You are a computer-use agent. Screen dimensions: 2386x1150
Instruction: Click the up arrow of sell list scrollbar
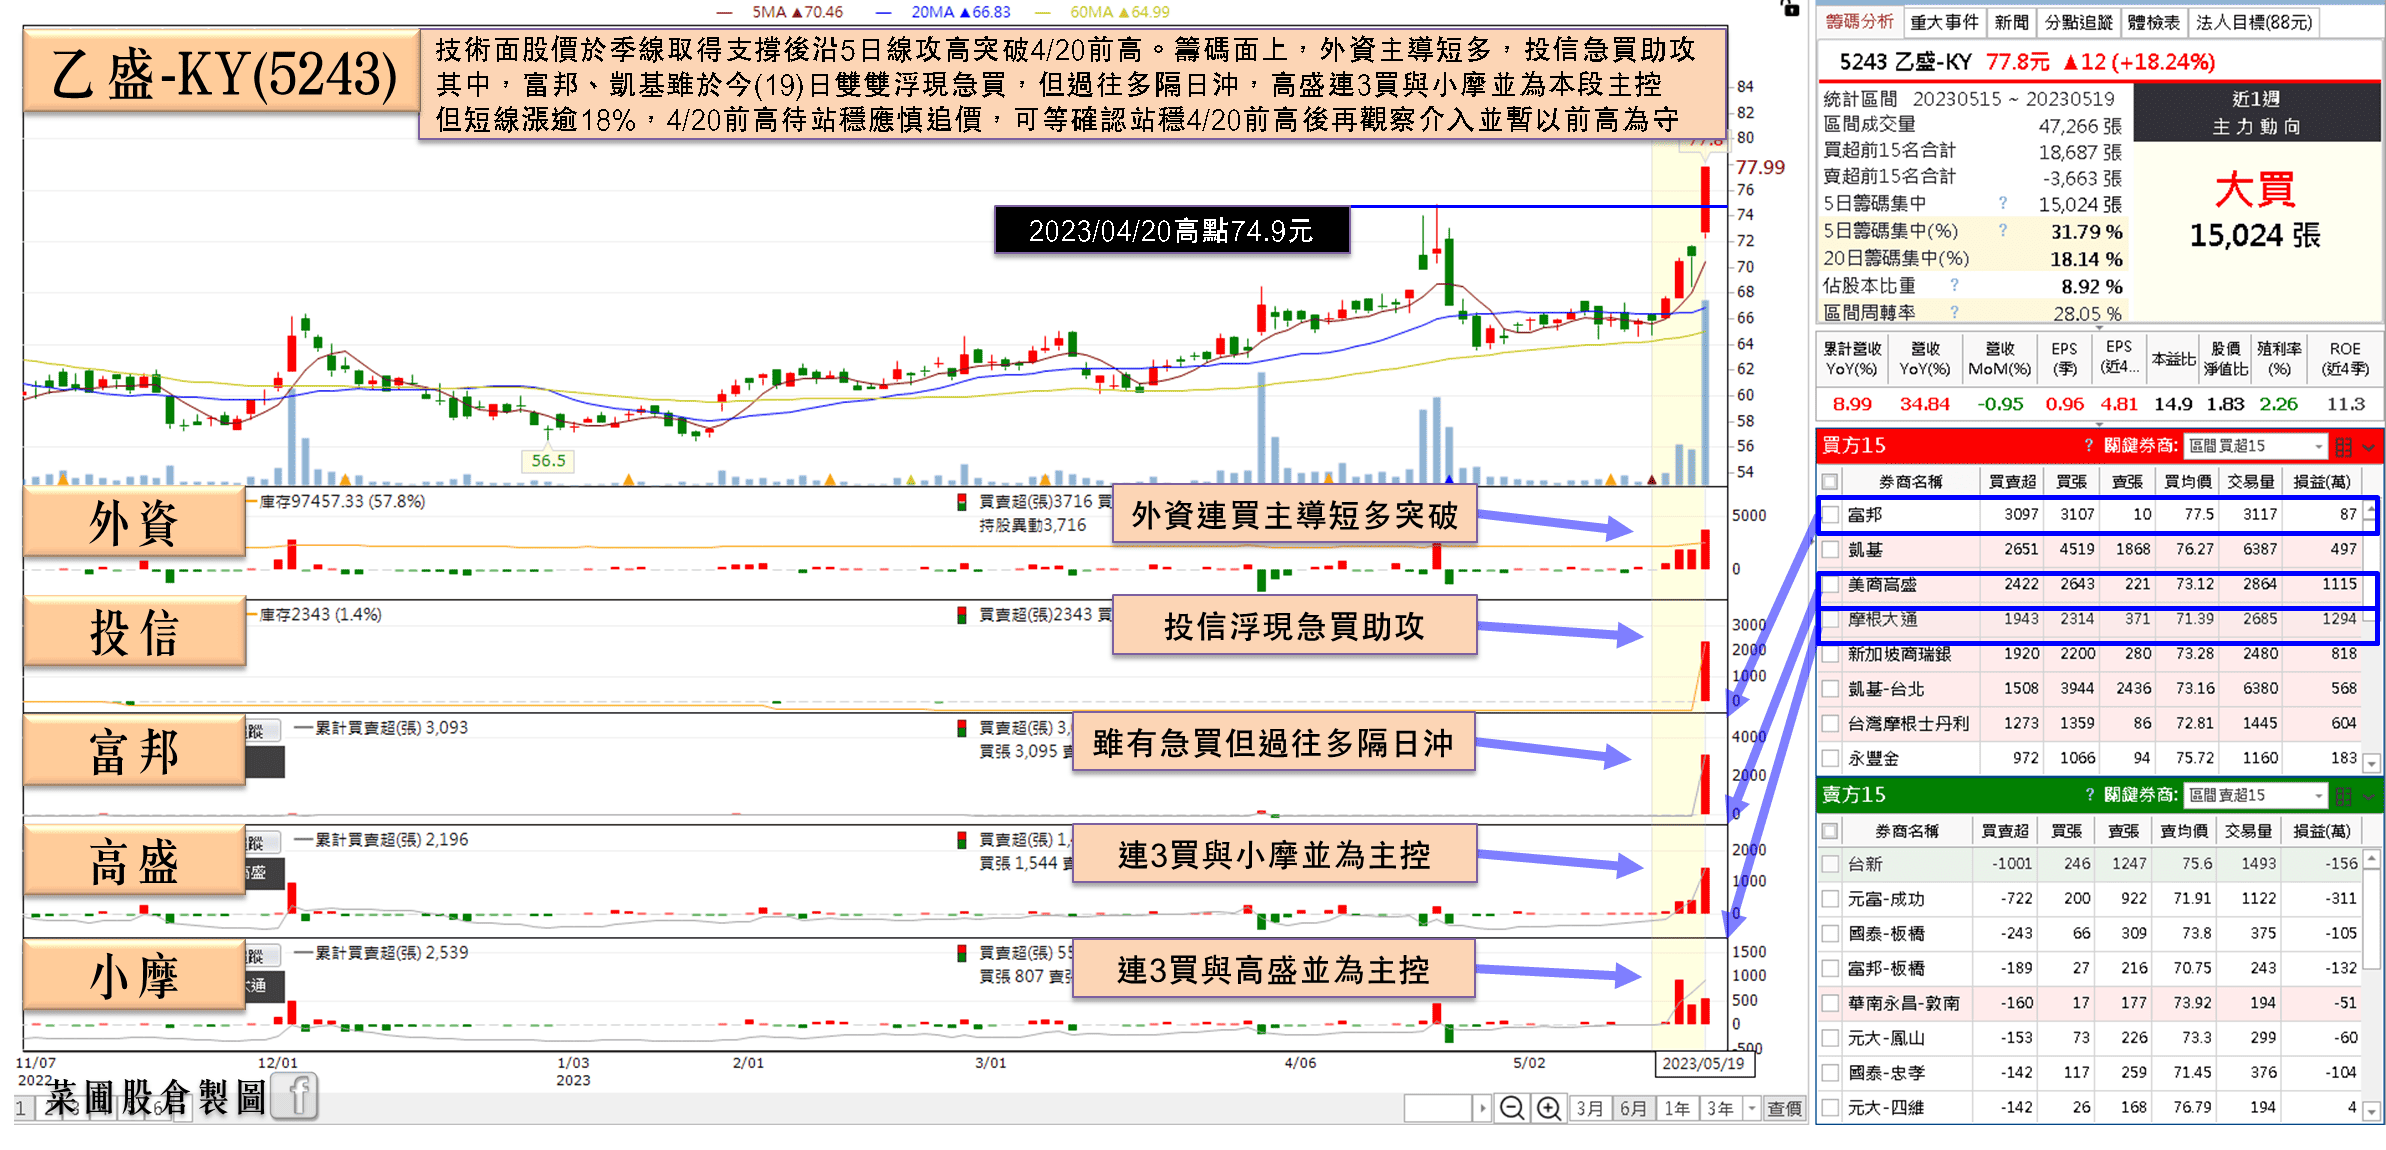point(2371,857)
